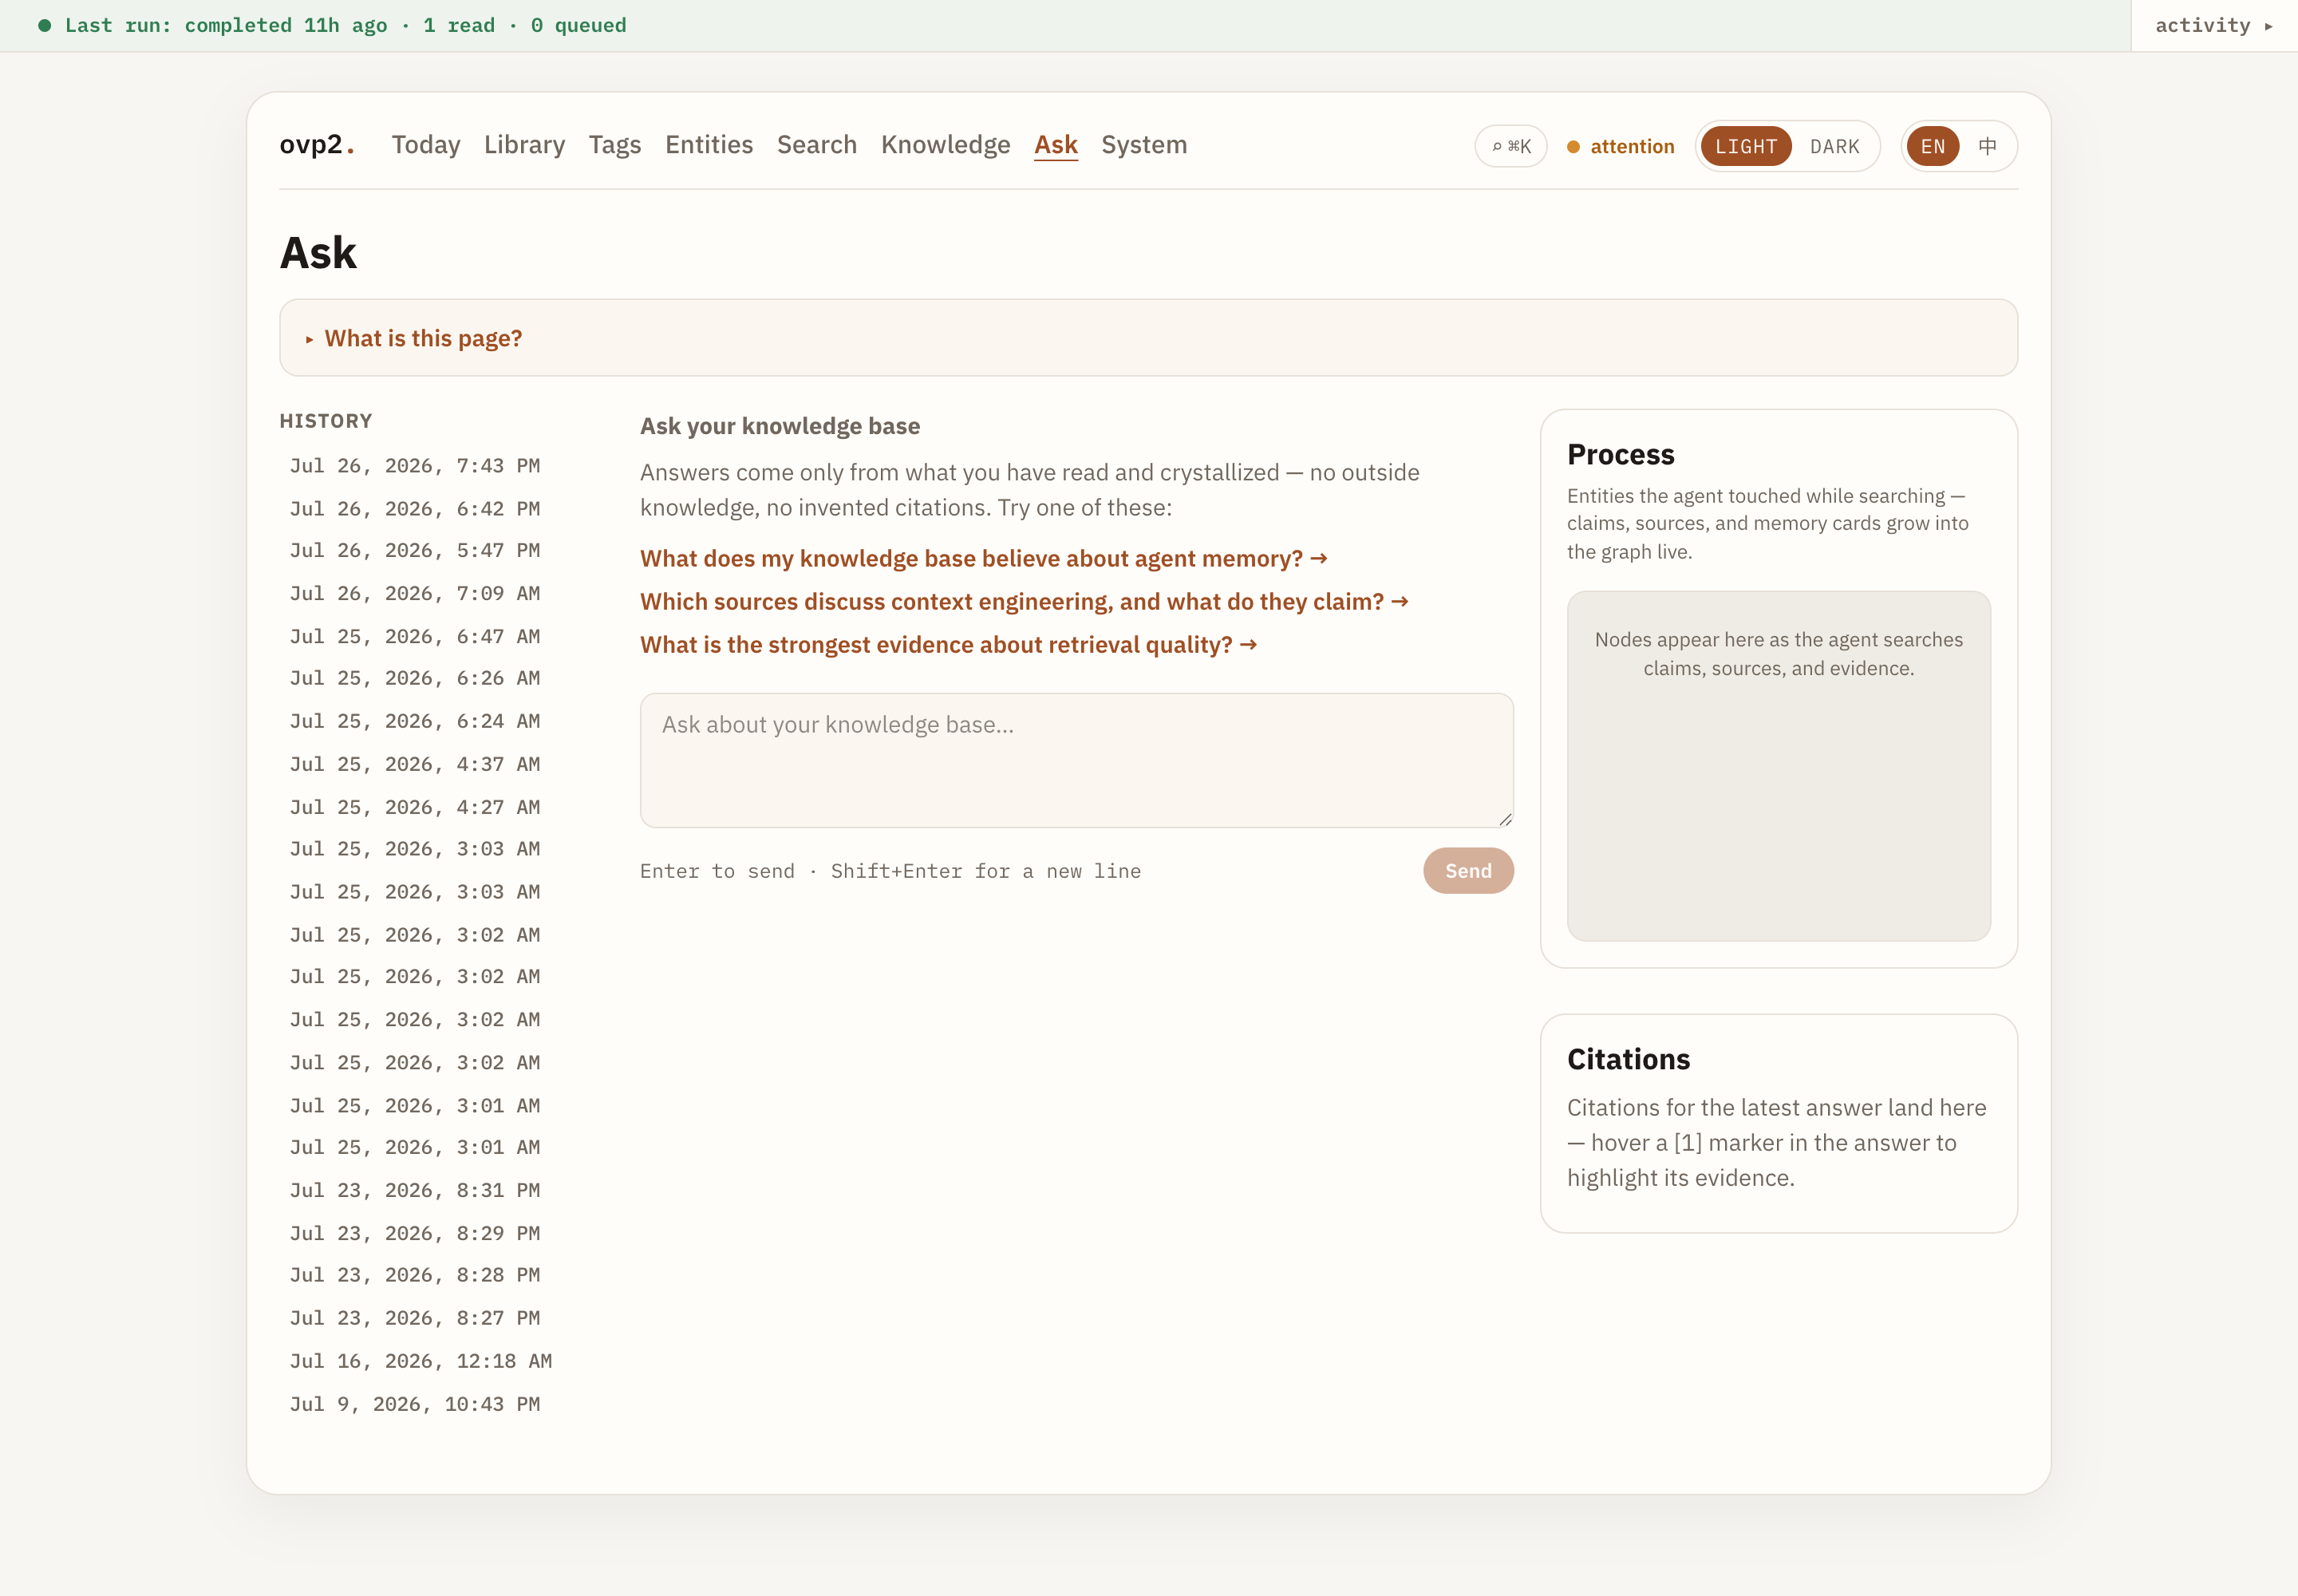
Task: Choose the strongest evidence retrieval quality question
Action: (x=948, y=645)
